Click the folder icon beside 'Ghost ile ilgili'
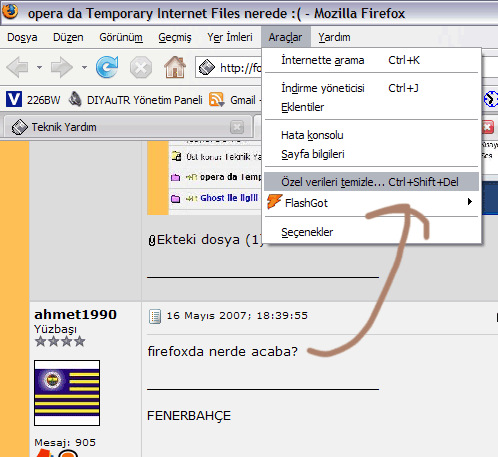Screen dimensions: 498x457 click(x=175, y=199)
